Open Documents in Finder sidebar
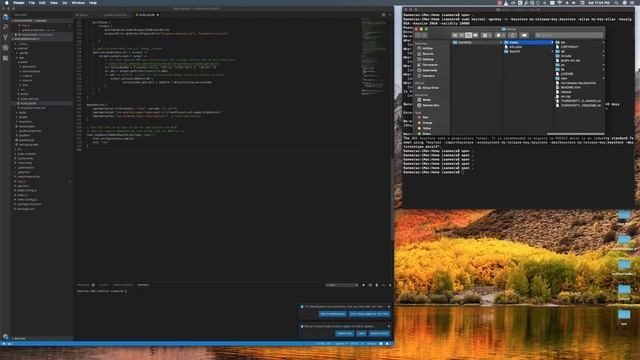This screenshot has width=640, height=360. 430,65
